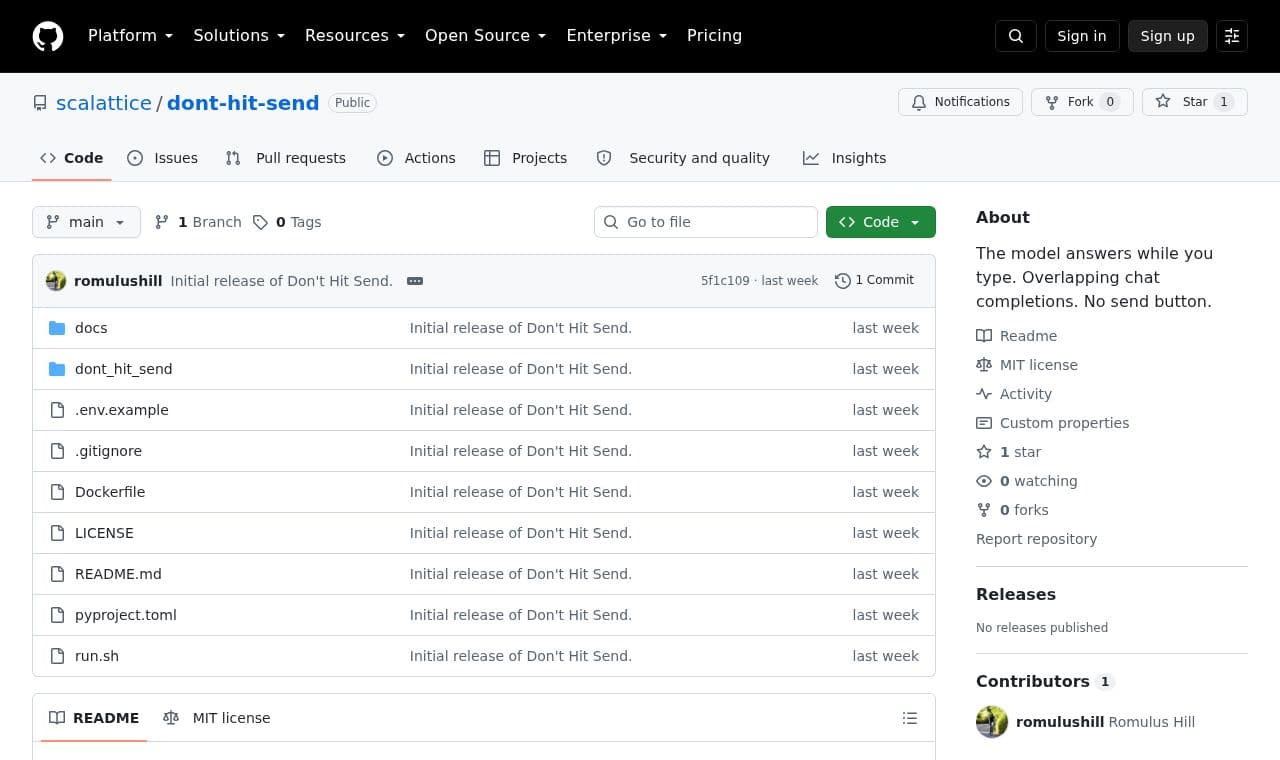The width and height of the screenshot is (1280, 760).
Task: Click Notifications bell button
Action: (x=961, y=102)
